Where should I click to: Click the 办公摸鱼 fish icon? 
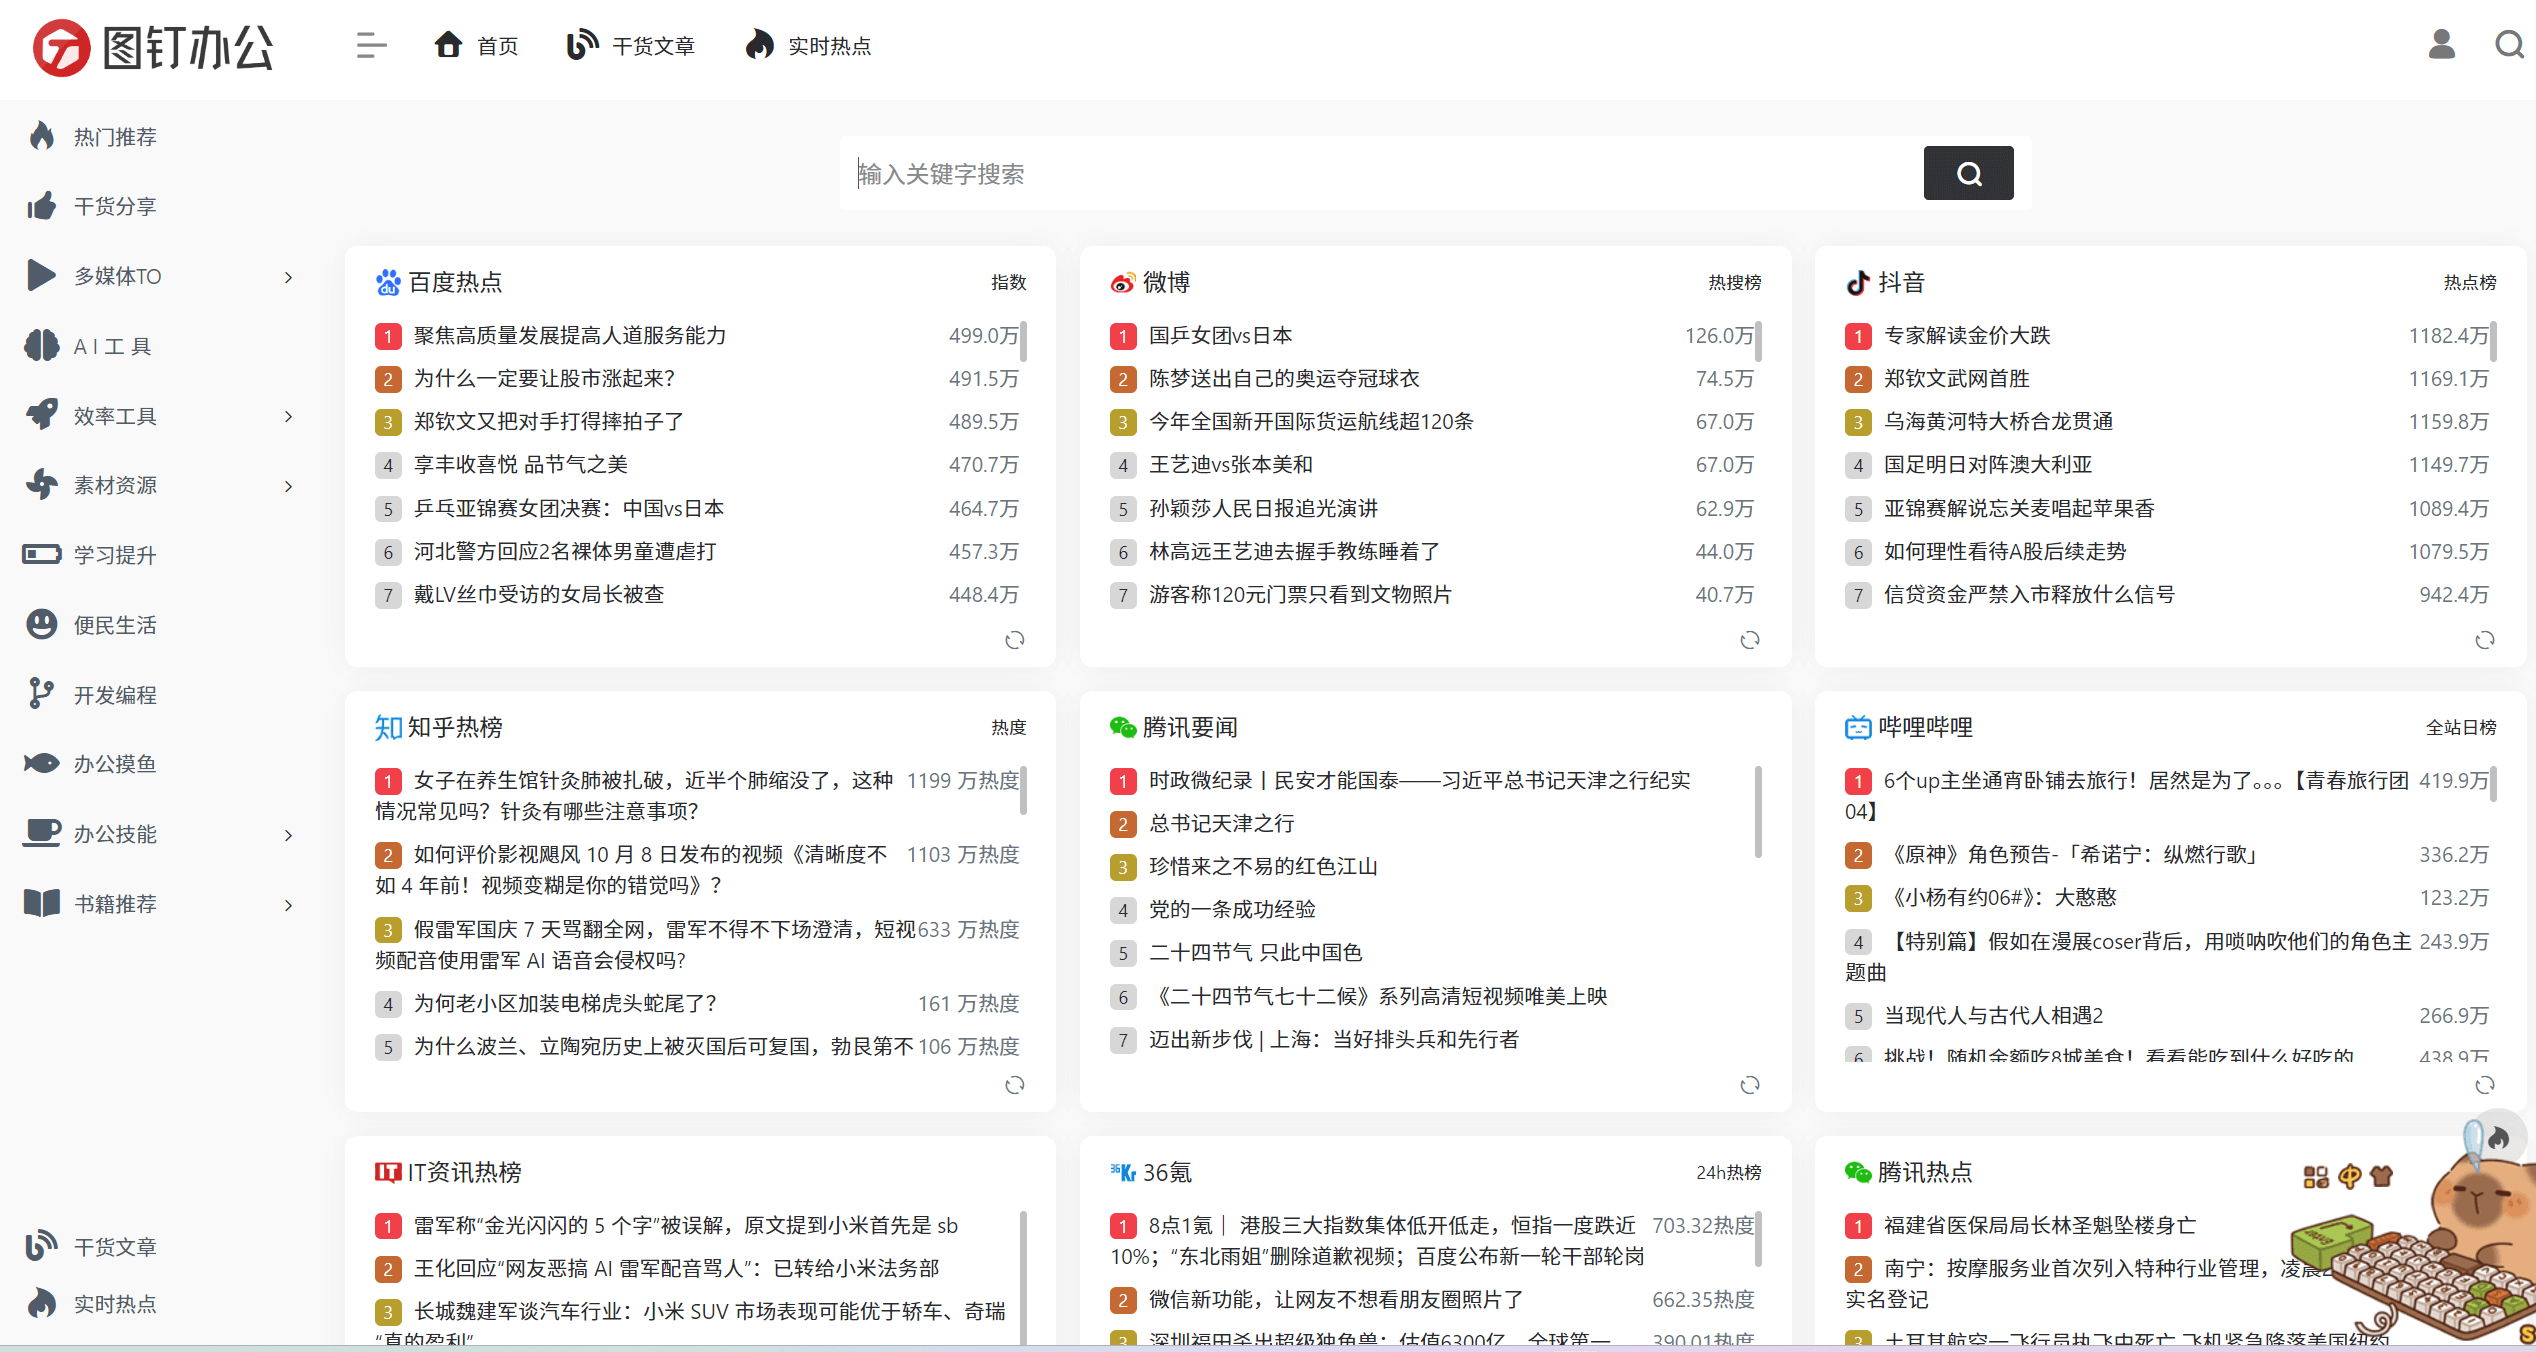[x=42, y=763]
